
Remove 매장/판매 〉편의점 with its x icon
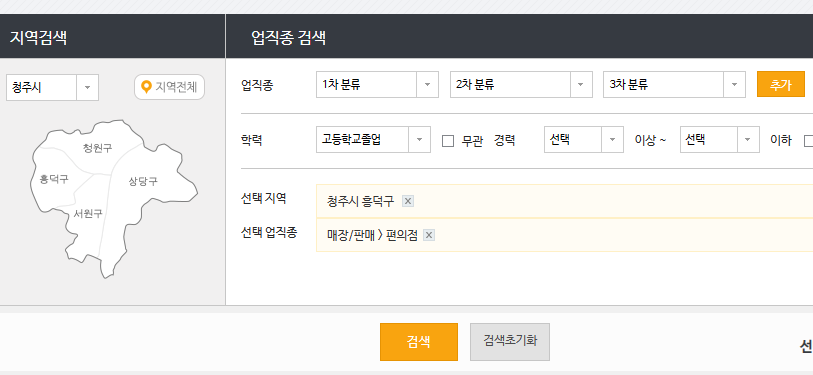point(429,235)
